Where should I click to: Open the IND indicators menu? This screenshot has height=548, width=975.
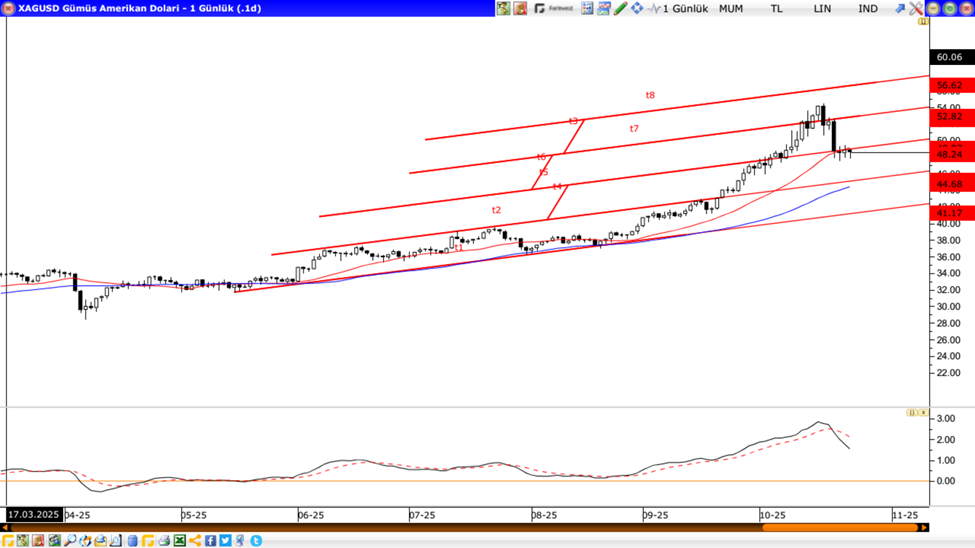(x=868, y=8)
